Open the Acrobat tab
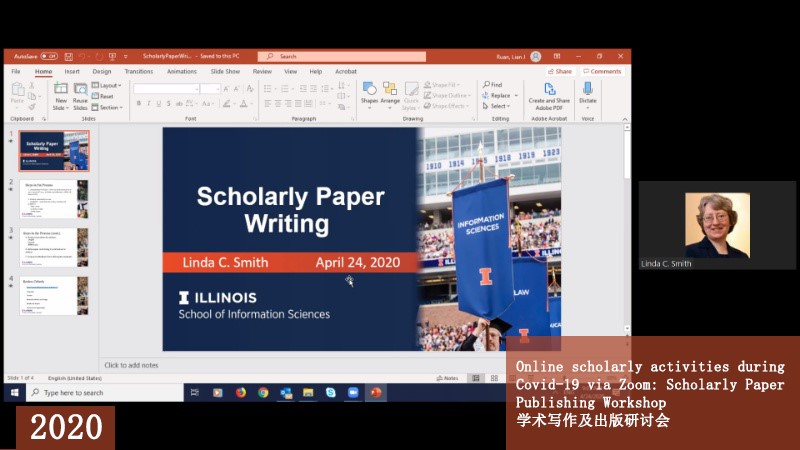Screen dimensions: 800x450 tap(346, 71)
